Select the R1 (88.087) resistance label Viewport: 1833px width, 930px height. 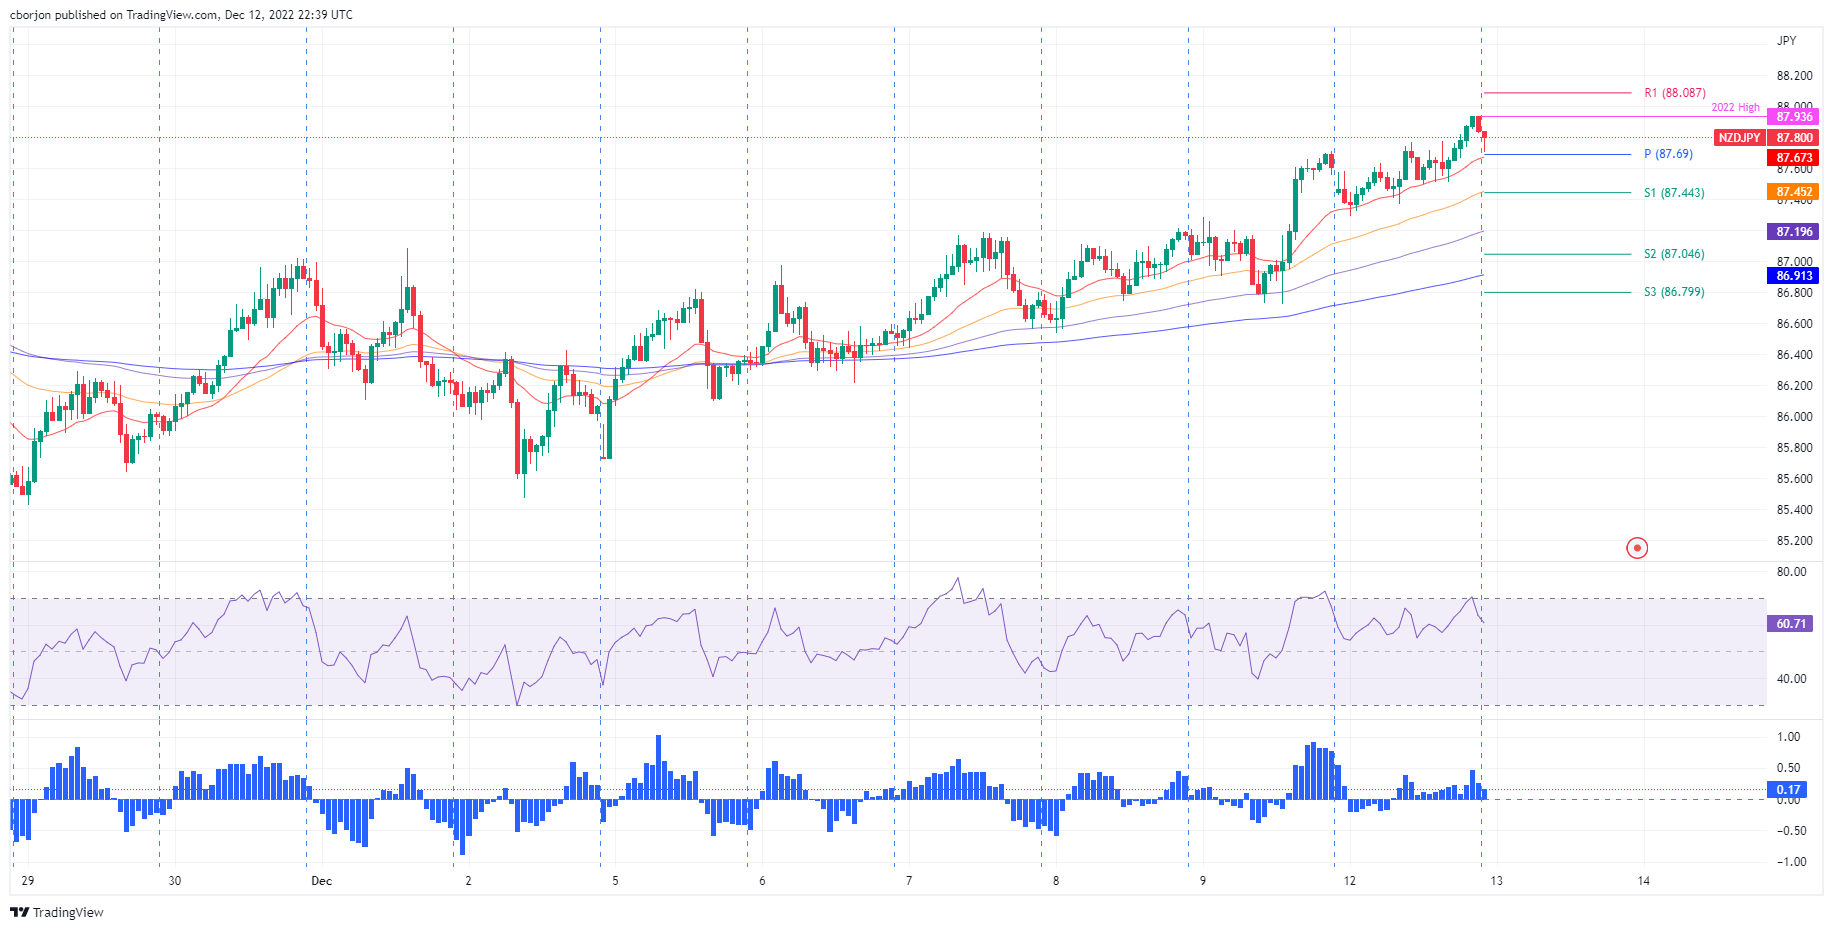click(x=1675, y=93)
